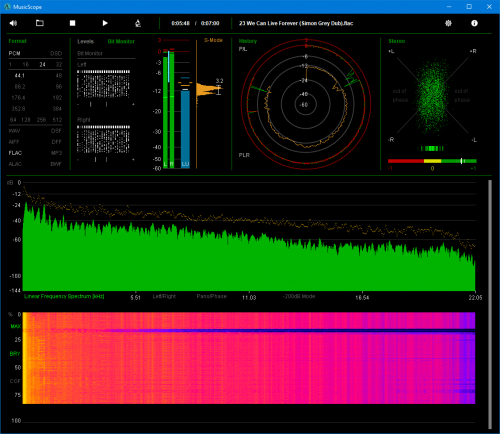Click the vertical scrollbar on the right
Image resolution: width=500 pixels, height=434 pixels.
pyautogui.click(x=490, y=304)
